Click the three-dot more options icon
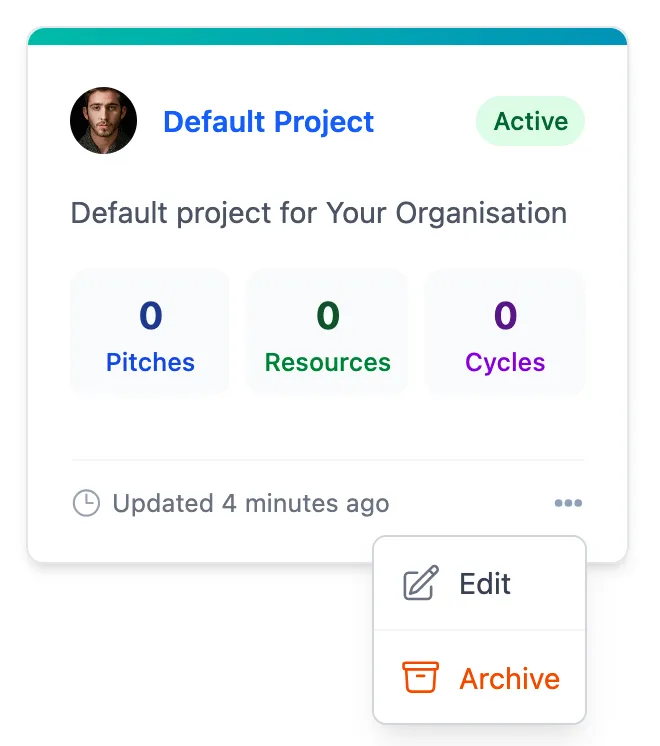The height and width of the screenshot is (746, 660). (x=568, y=503)
